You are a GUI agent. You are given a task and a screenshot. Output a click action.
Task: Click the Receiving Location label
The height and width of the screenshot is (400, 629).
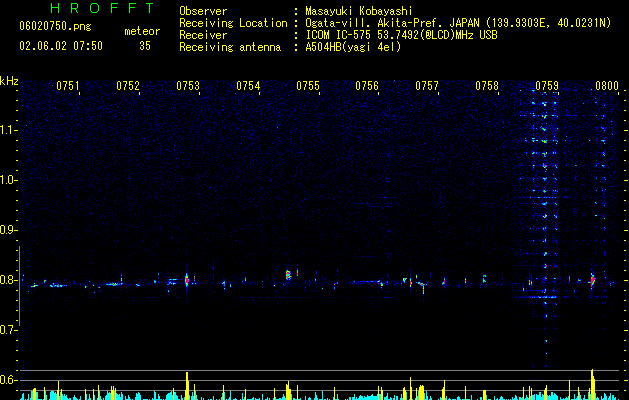tap(233, 23)
